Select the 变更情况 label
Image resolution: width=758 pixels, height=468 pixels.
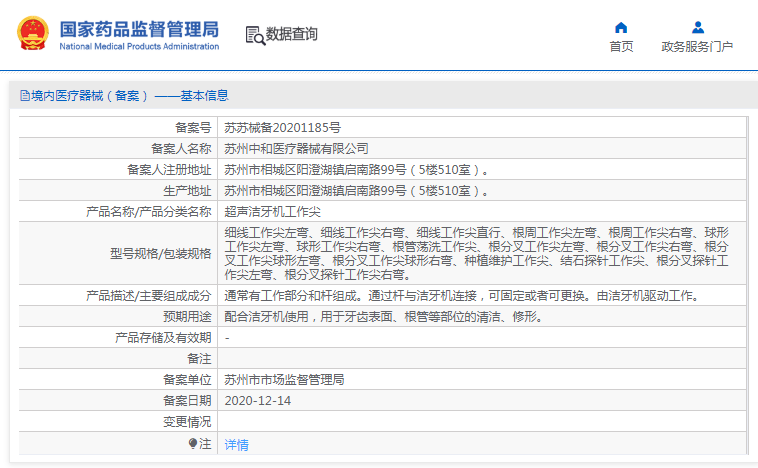click(187, 422)
